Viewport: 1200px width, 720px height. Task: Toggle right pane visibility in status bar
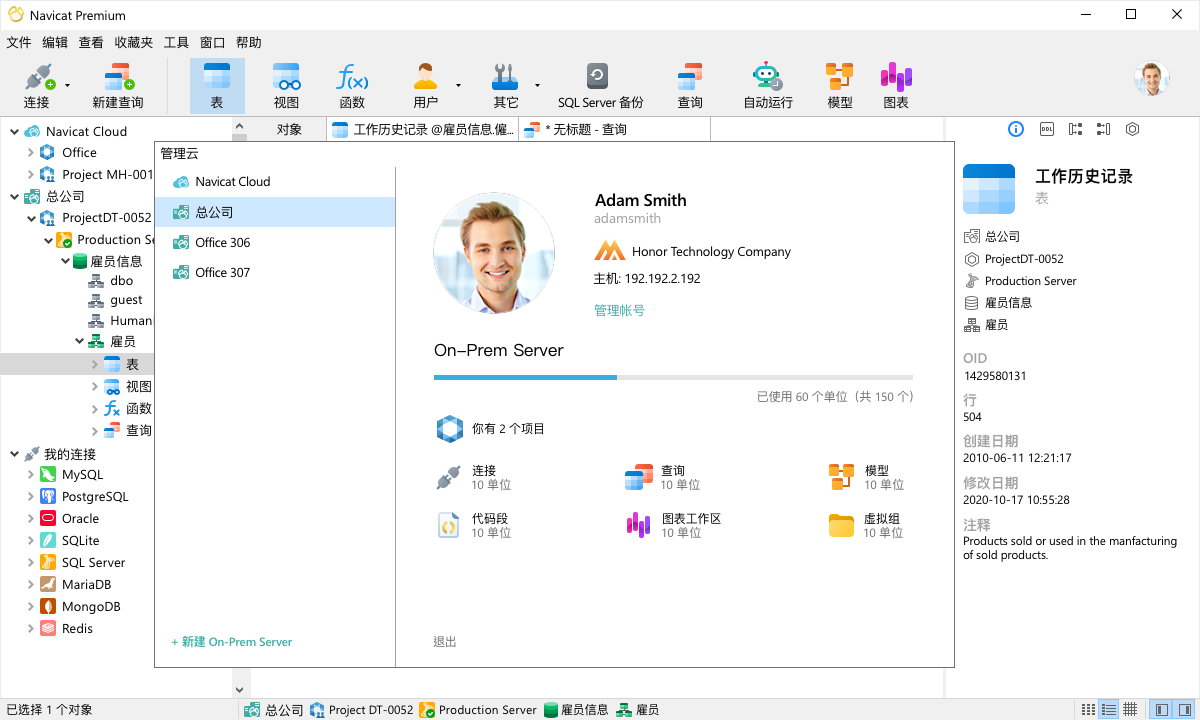pyautogui.click(x=1182, y=709)
